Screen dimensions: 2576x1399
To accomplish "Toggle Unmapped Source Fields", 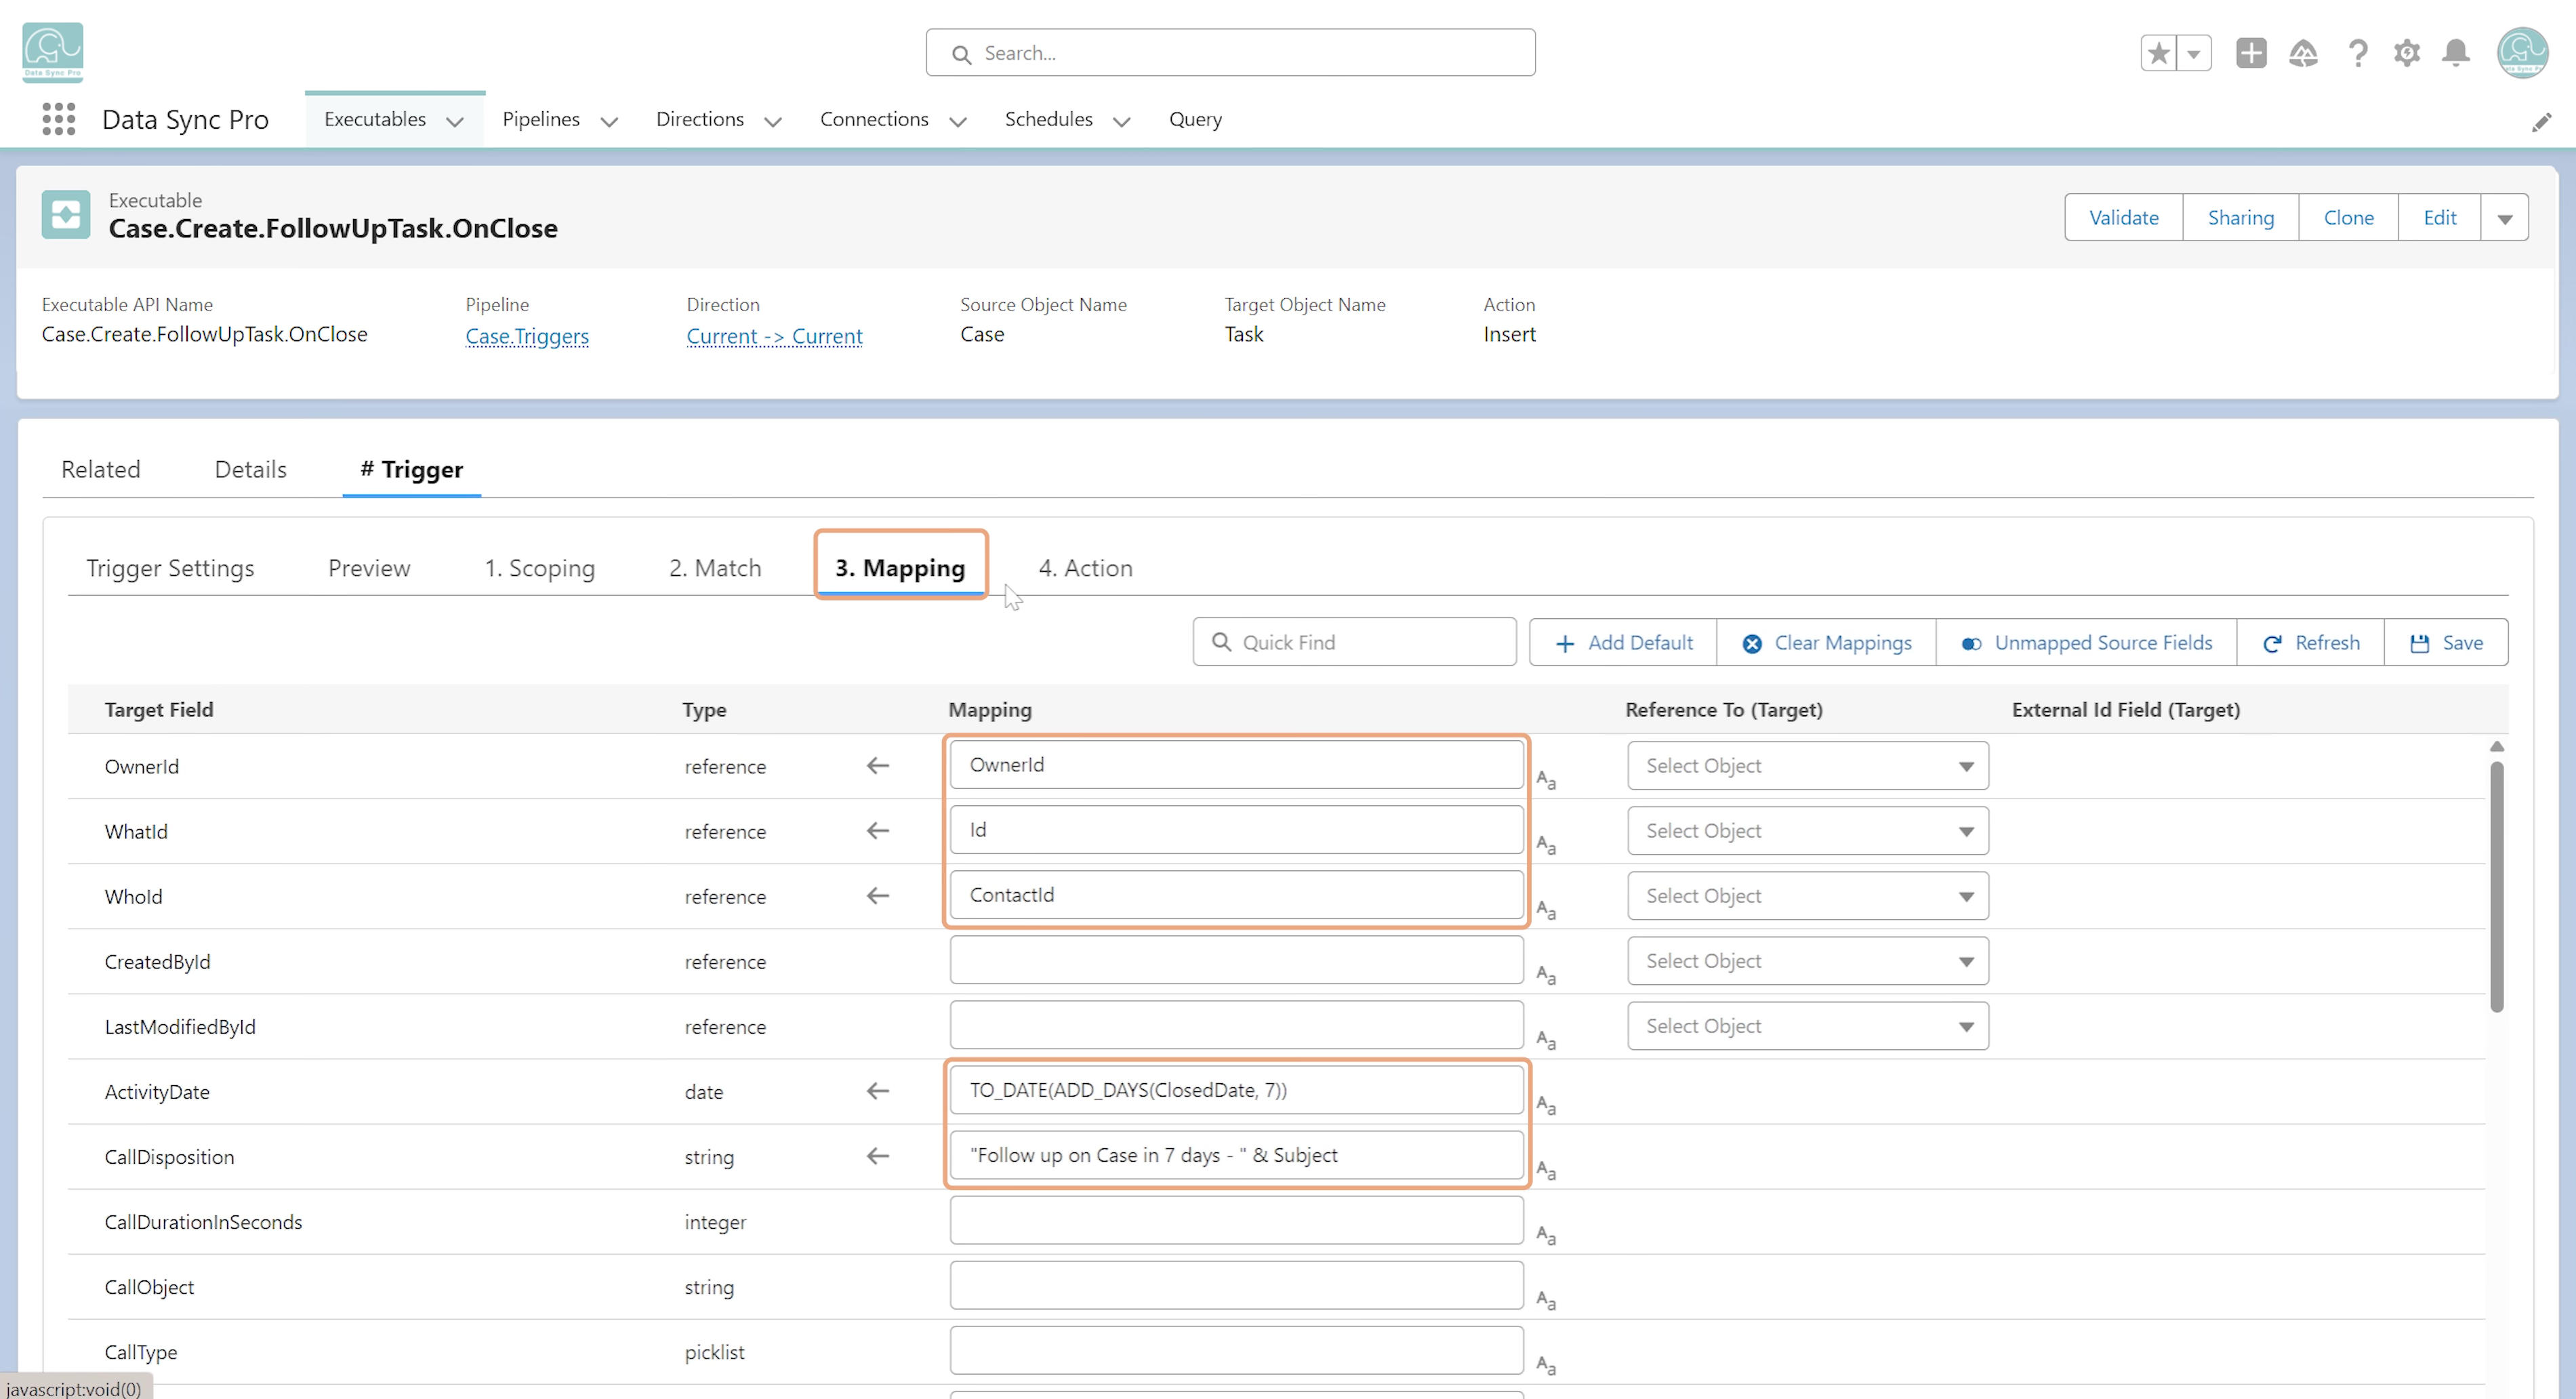I will point(2086,642).
